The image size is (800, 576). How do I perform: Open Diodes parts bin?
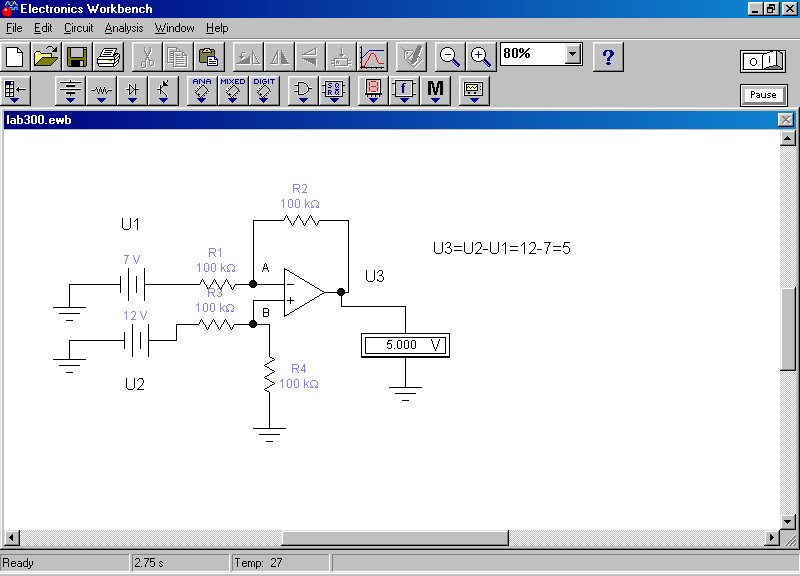tap(132, 91)
